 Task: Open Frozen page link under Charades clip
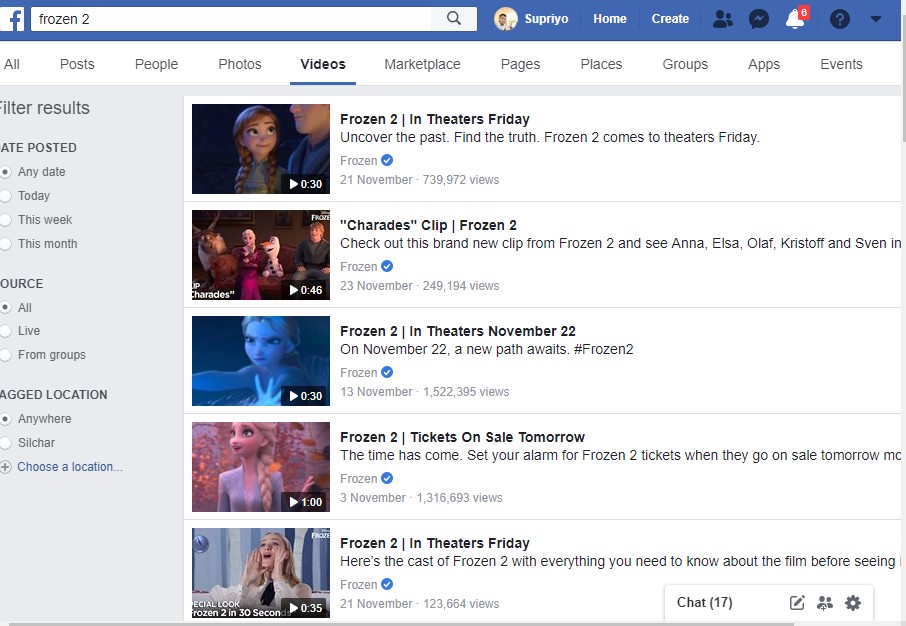click(358, 266)
